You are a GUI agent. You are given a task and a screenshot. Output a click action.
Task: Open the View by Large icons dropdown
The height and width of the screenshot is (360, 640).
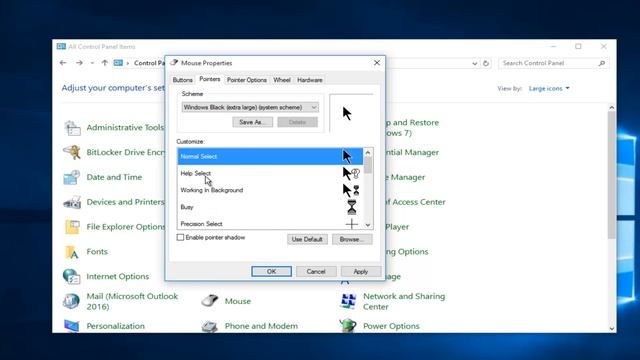[x=549, y=89]
